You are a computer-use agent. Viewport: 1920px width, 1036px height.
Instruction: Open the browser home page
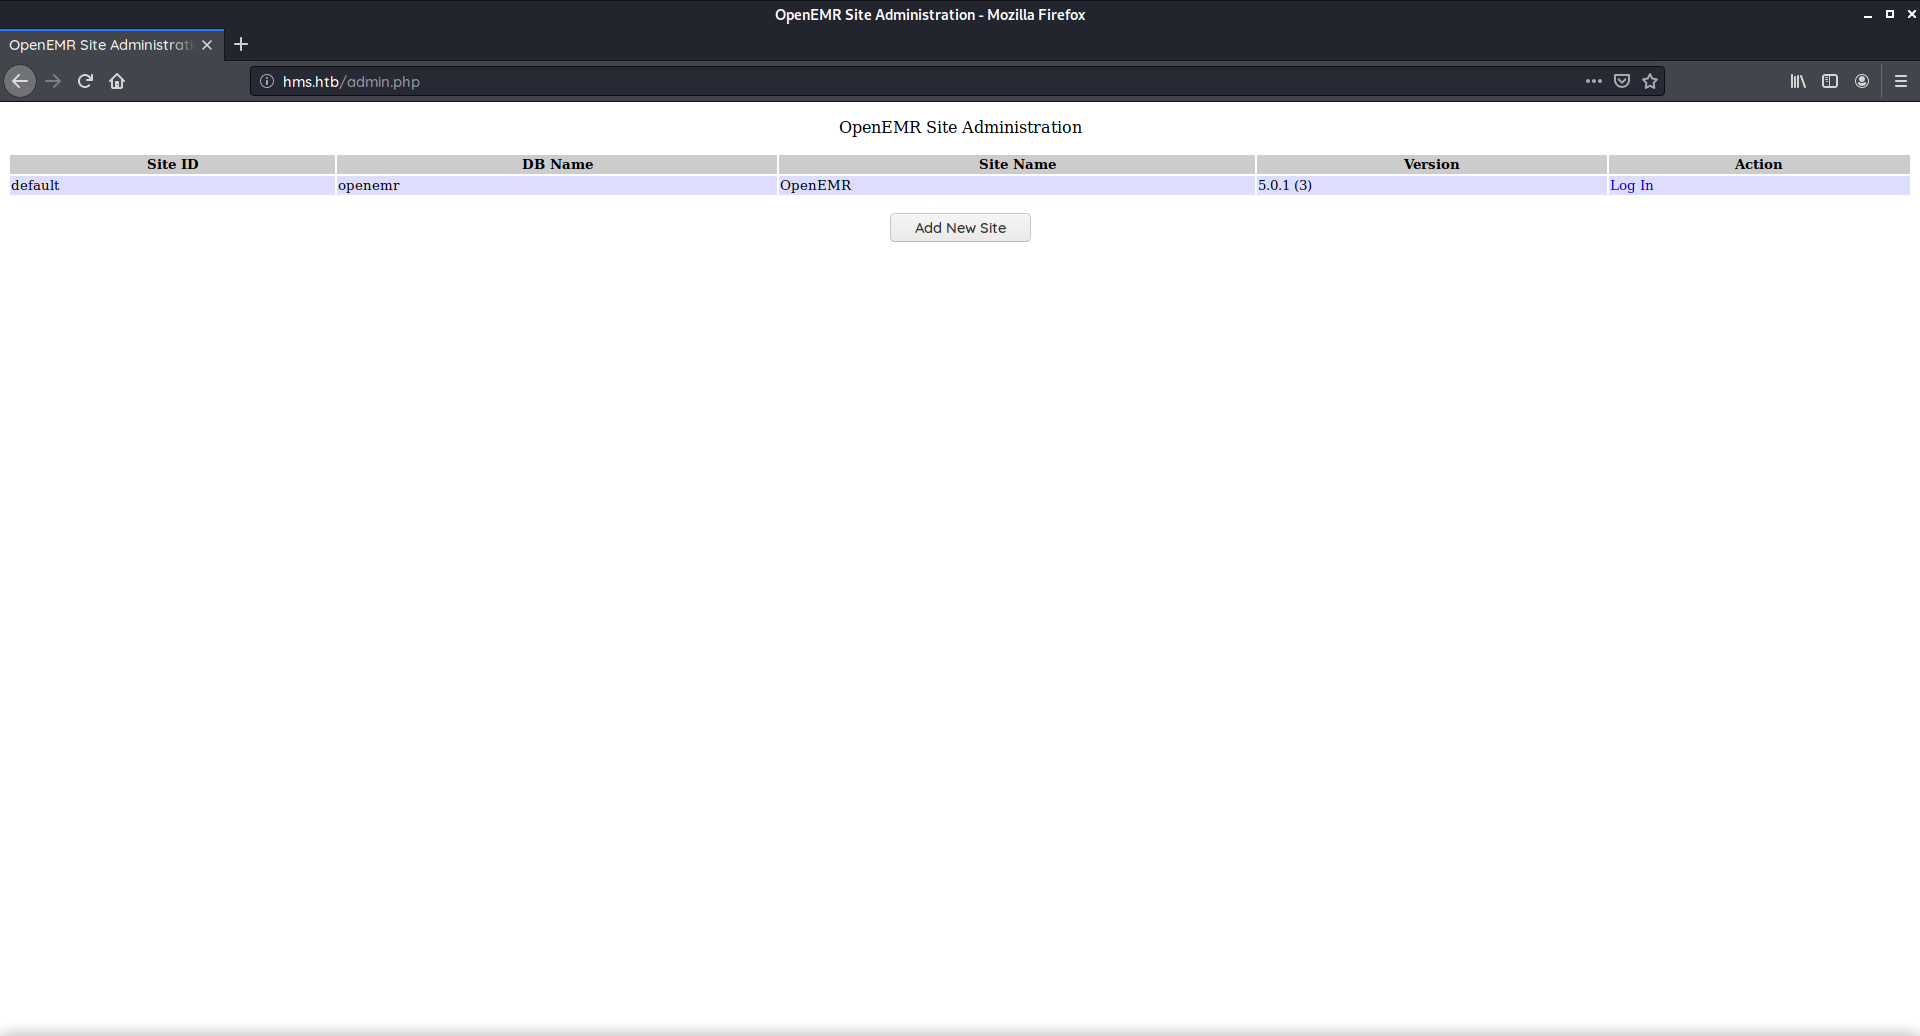click(117, 81)
